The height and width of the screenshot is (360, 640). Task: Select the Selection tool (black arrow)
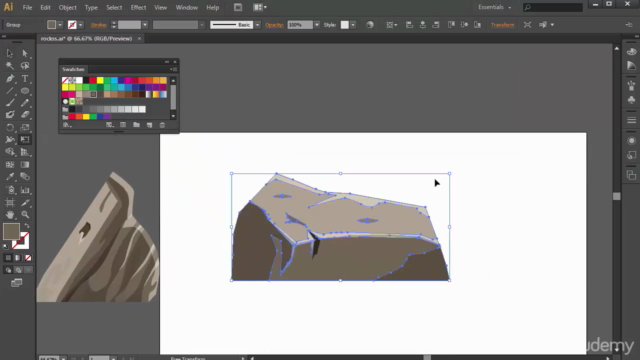click(x=10, y=53)
